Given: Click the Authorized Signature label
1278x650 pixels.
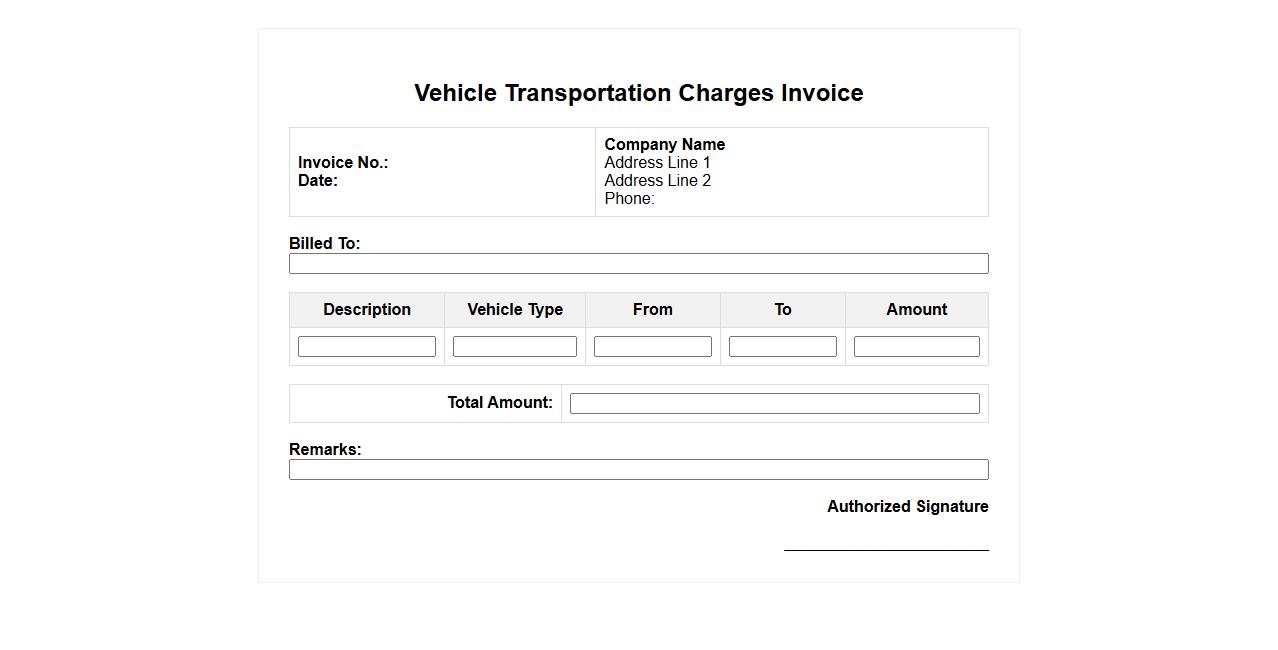Looking at the screenshot, I should (x=907, y=507).
